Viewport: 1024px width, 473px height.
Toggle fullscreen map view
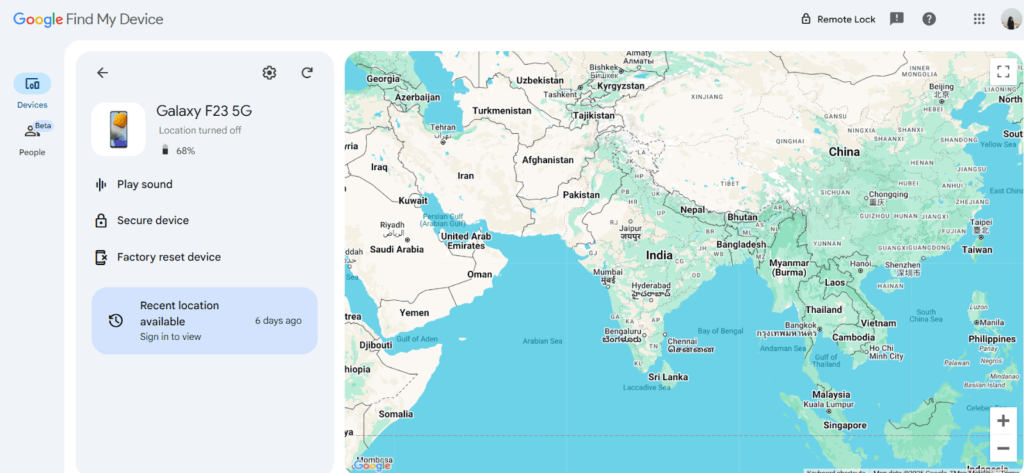tap(1003, 71)
